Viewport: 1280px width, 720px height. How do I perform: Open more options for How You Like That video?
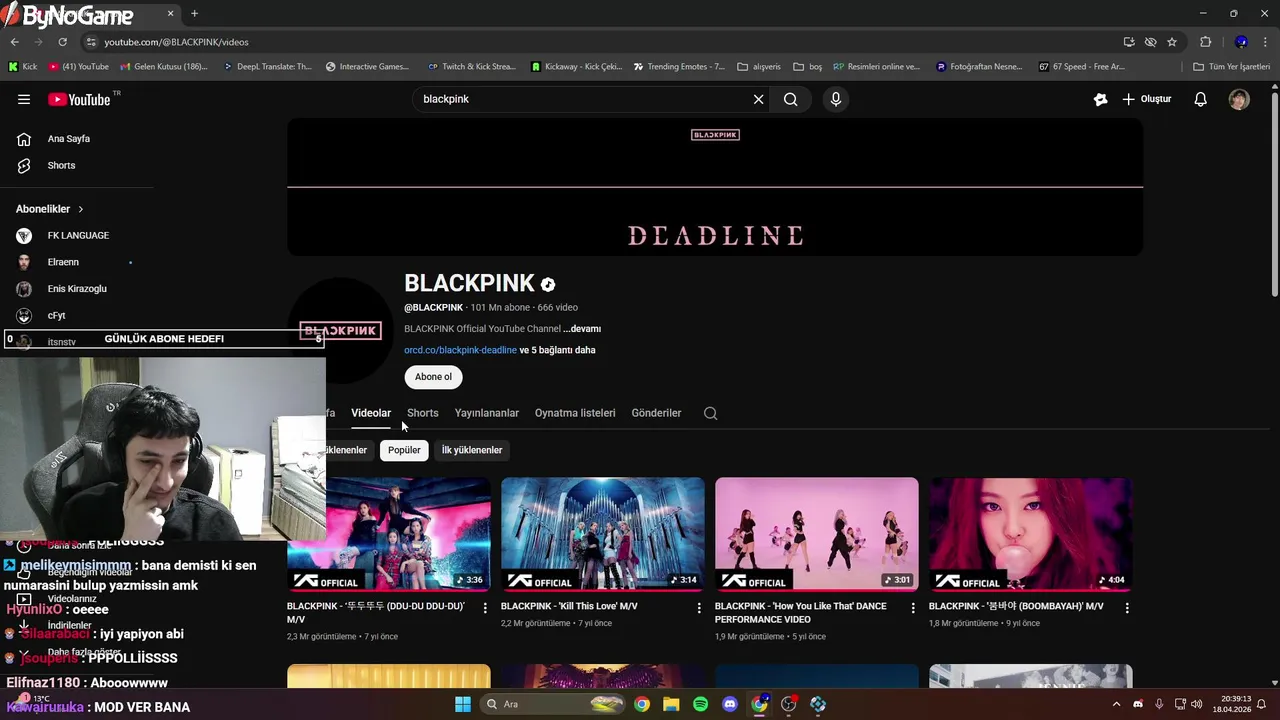pos(913,608)
